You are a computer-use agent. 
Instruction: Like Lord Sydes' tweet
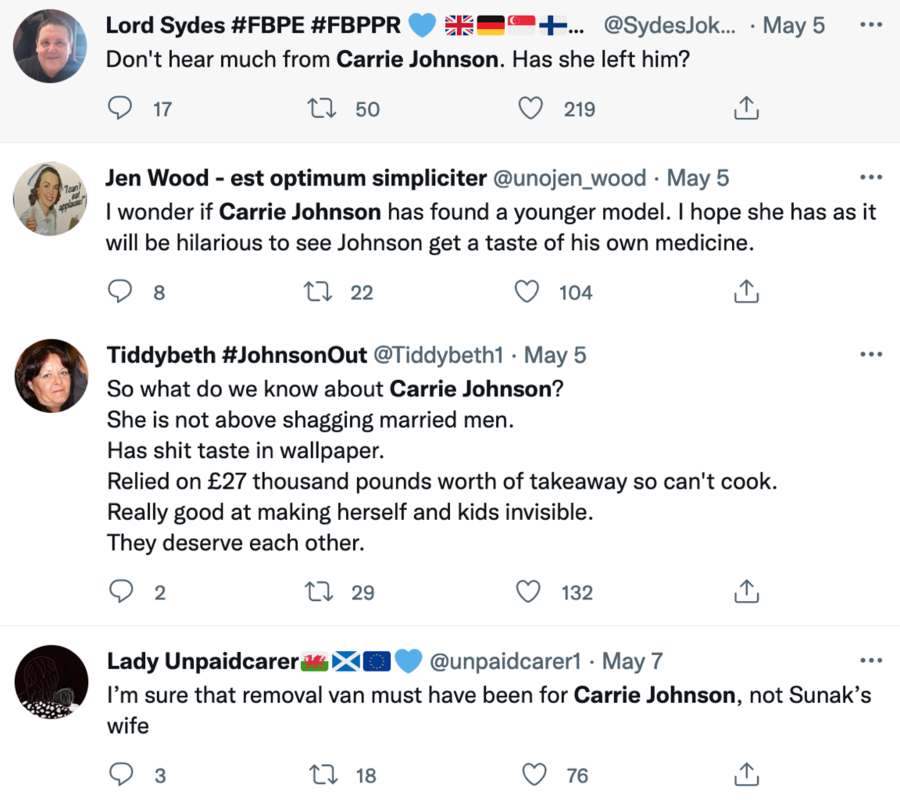pyautogui.click(x=534, y=109)
